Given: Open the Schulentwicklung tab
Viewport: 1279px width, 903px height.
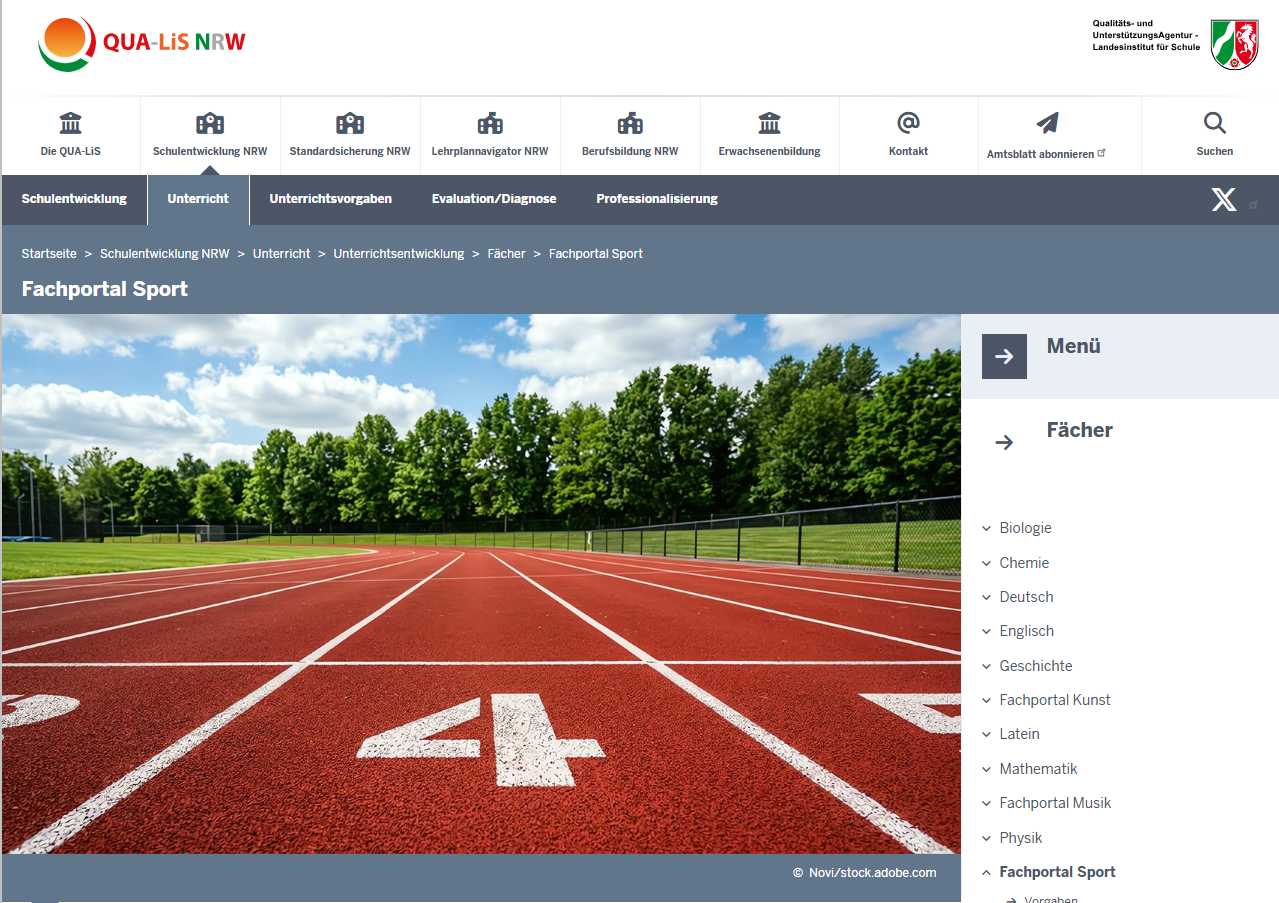Looking at the screenshot, I should pyautogui.click(x=74, y=199).
